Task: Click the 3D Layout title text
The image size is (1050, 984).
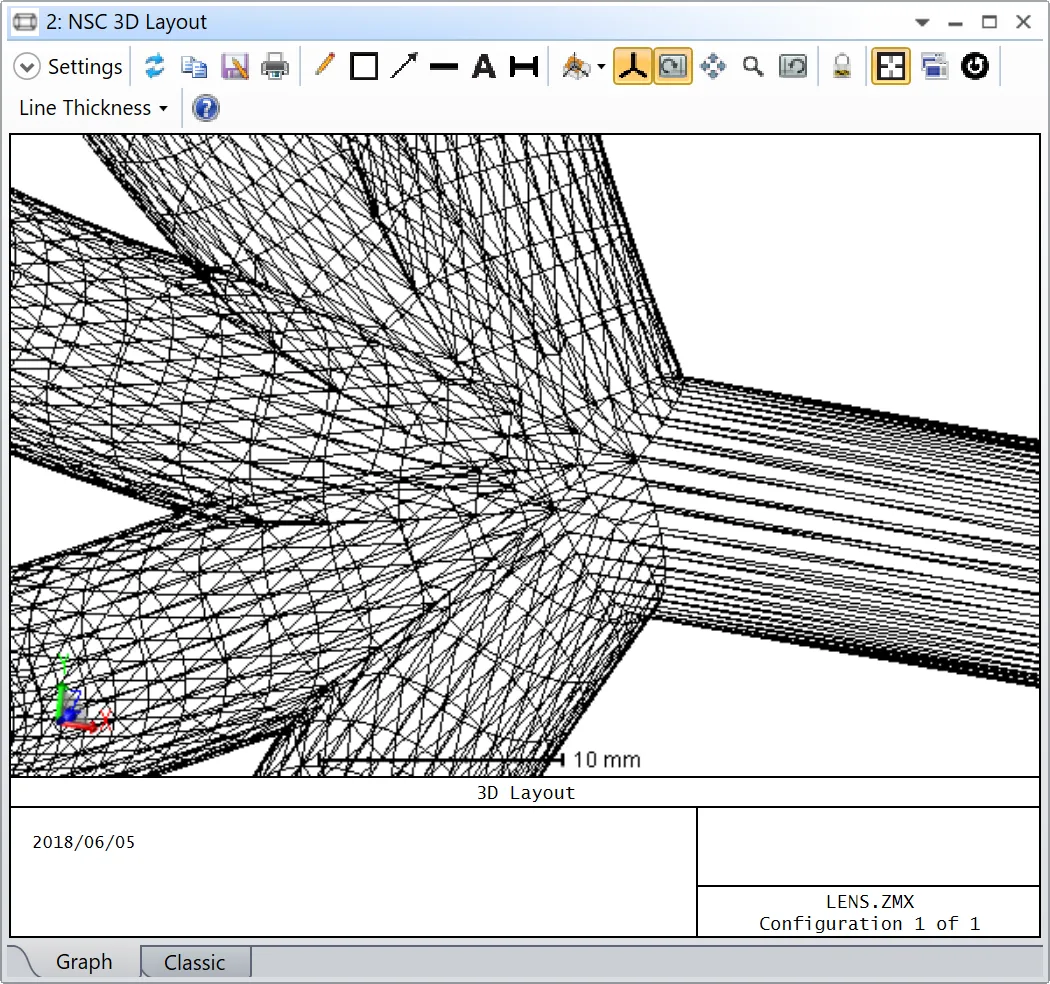Action: click(526, 792)
